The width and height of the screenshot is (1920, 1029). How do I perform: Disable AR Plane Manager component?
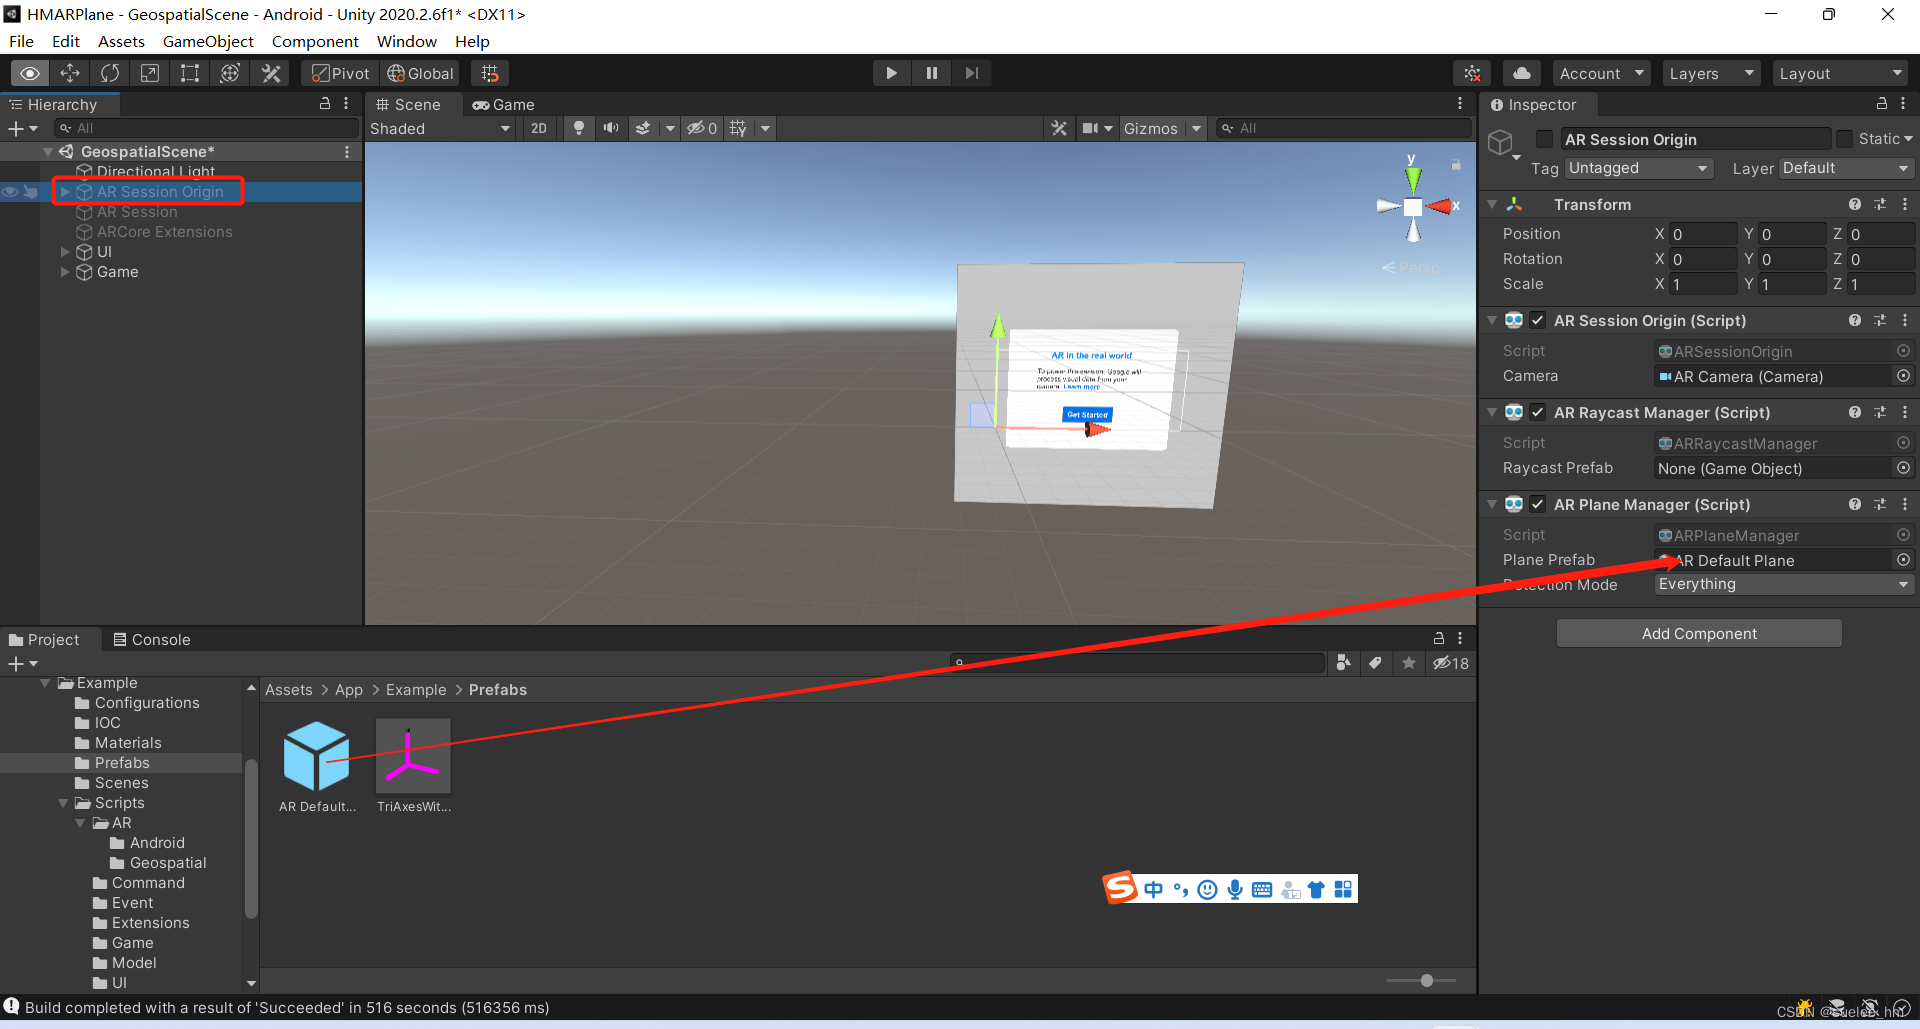(1538, 504)
